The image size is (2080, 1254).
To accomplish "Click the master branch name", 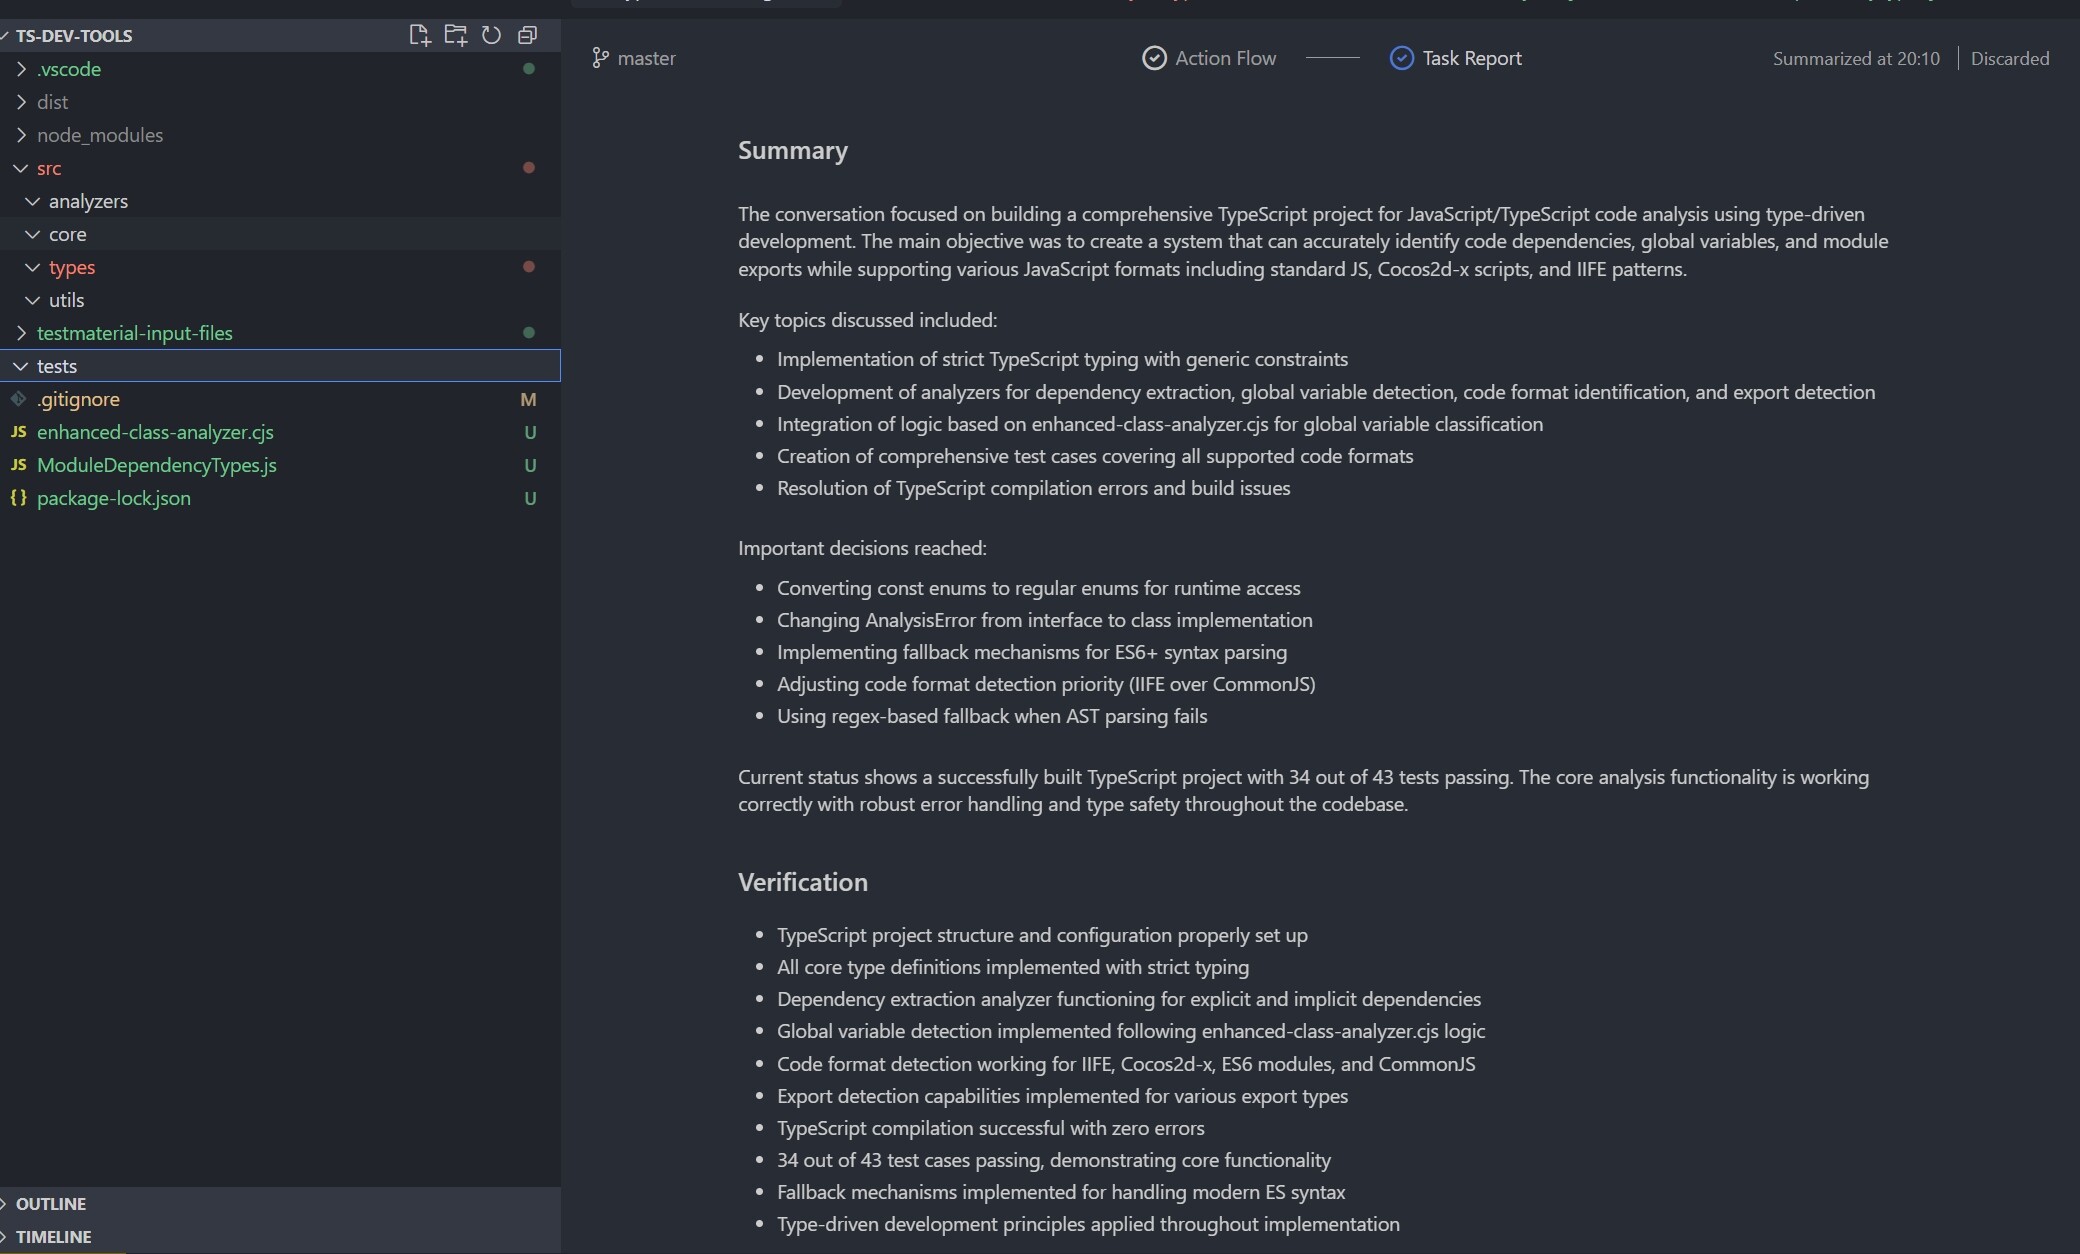I will [x=646, y=58].
